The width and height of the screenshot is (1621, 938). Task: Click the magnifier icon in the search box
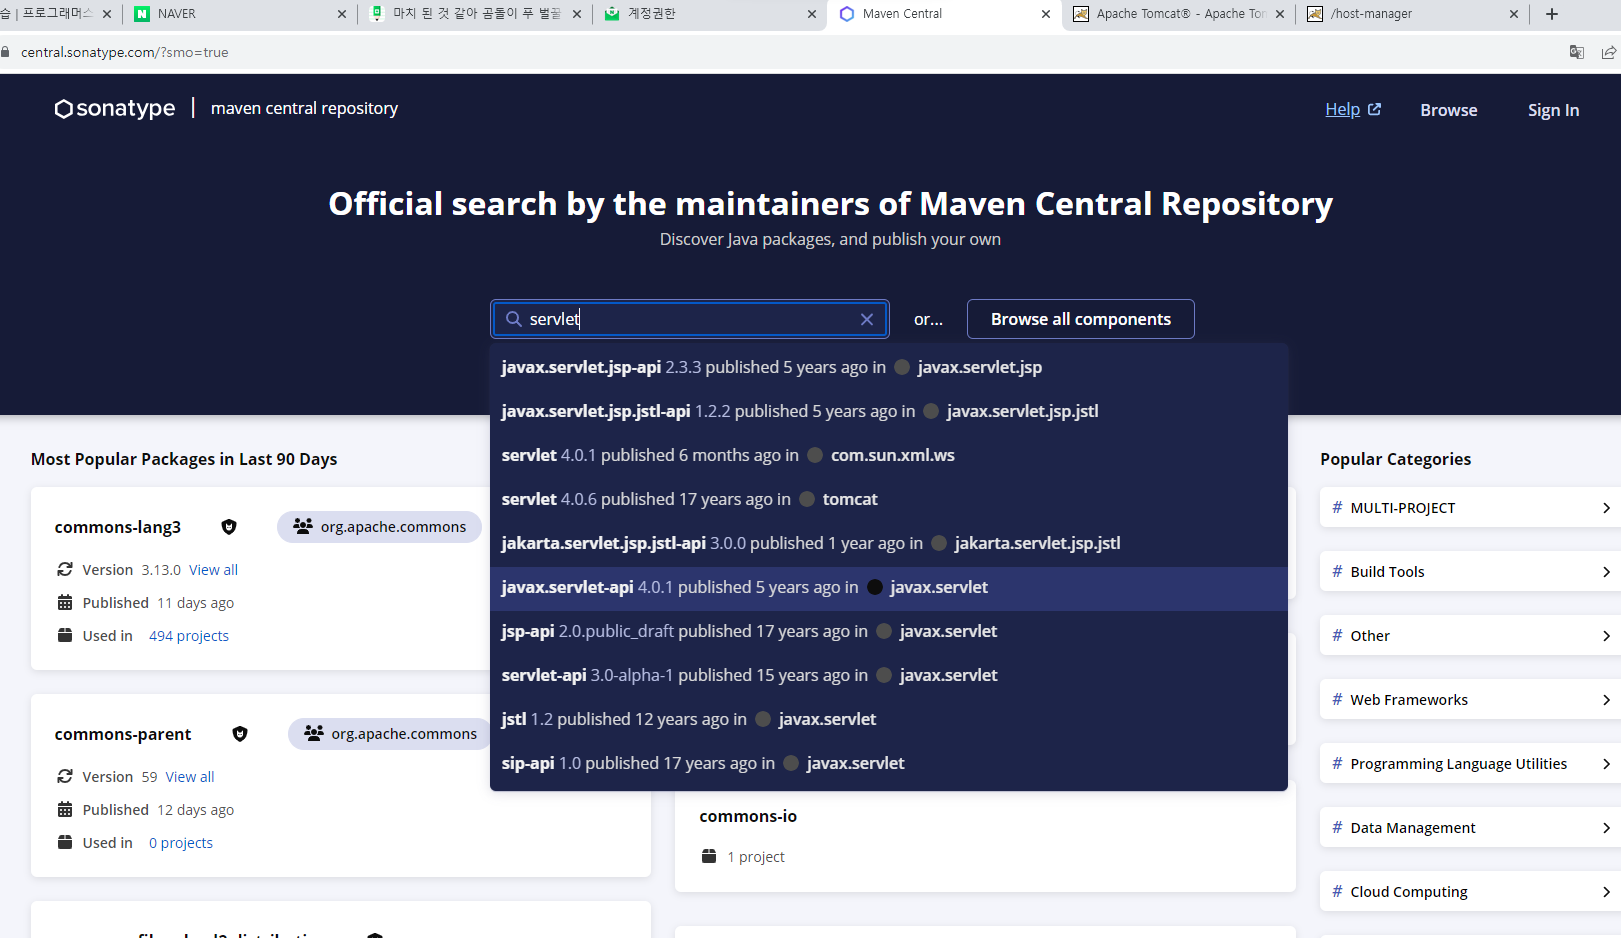coord(514,319)
